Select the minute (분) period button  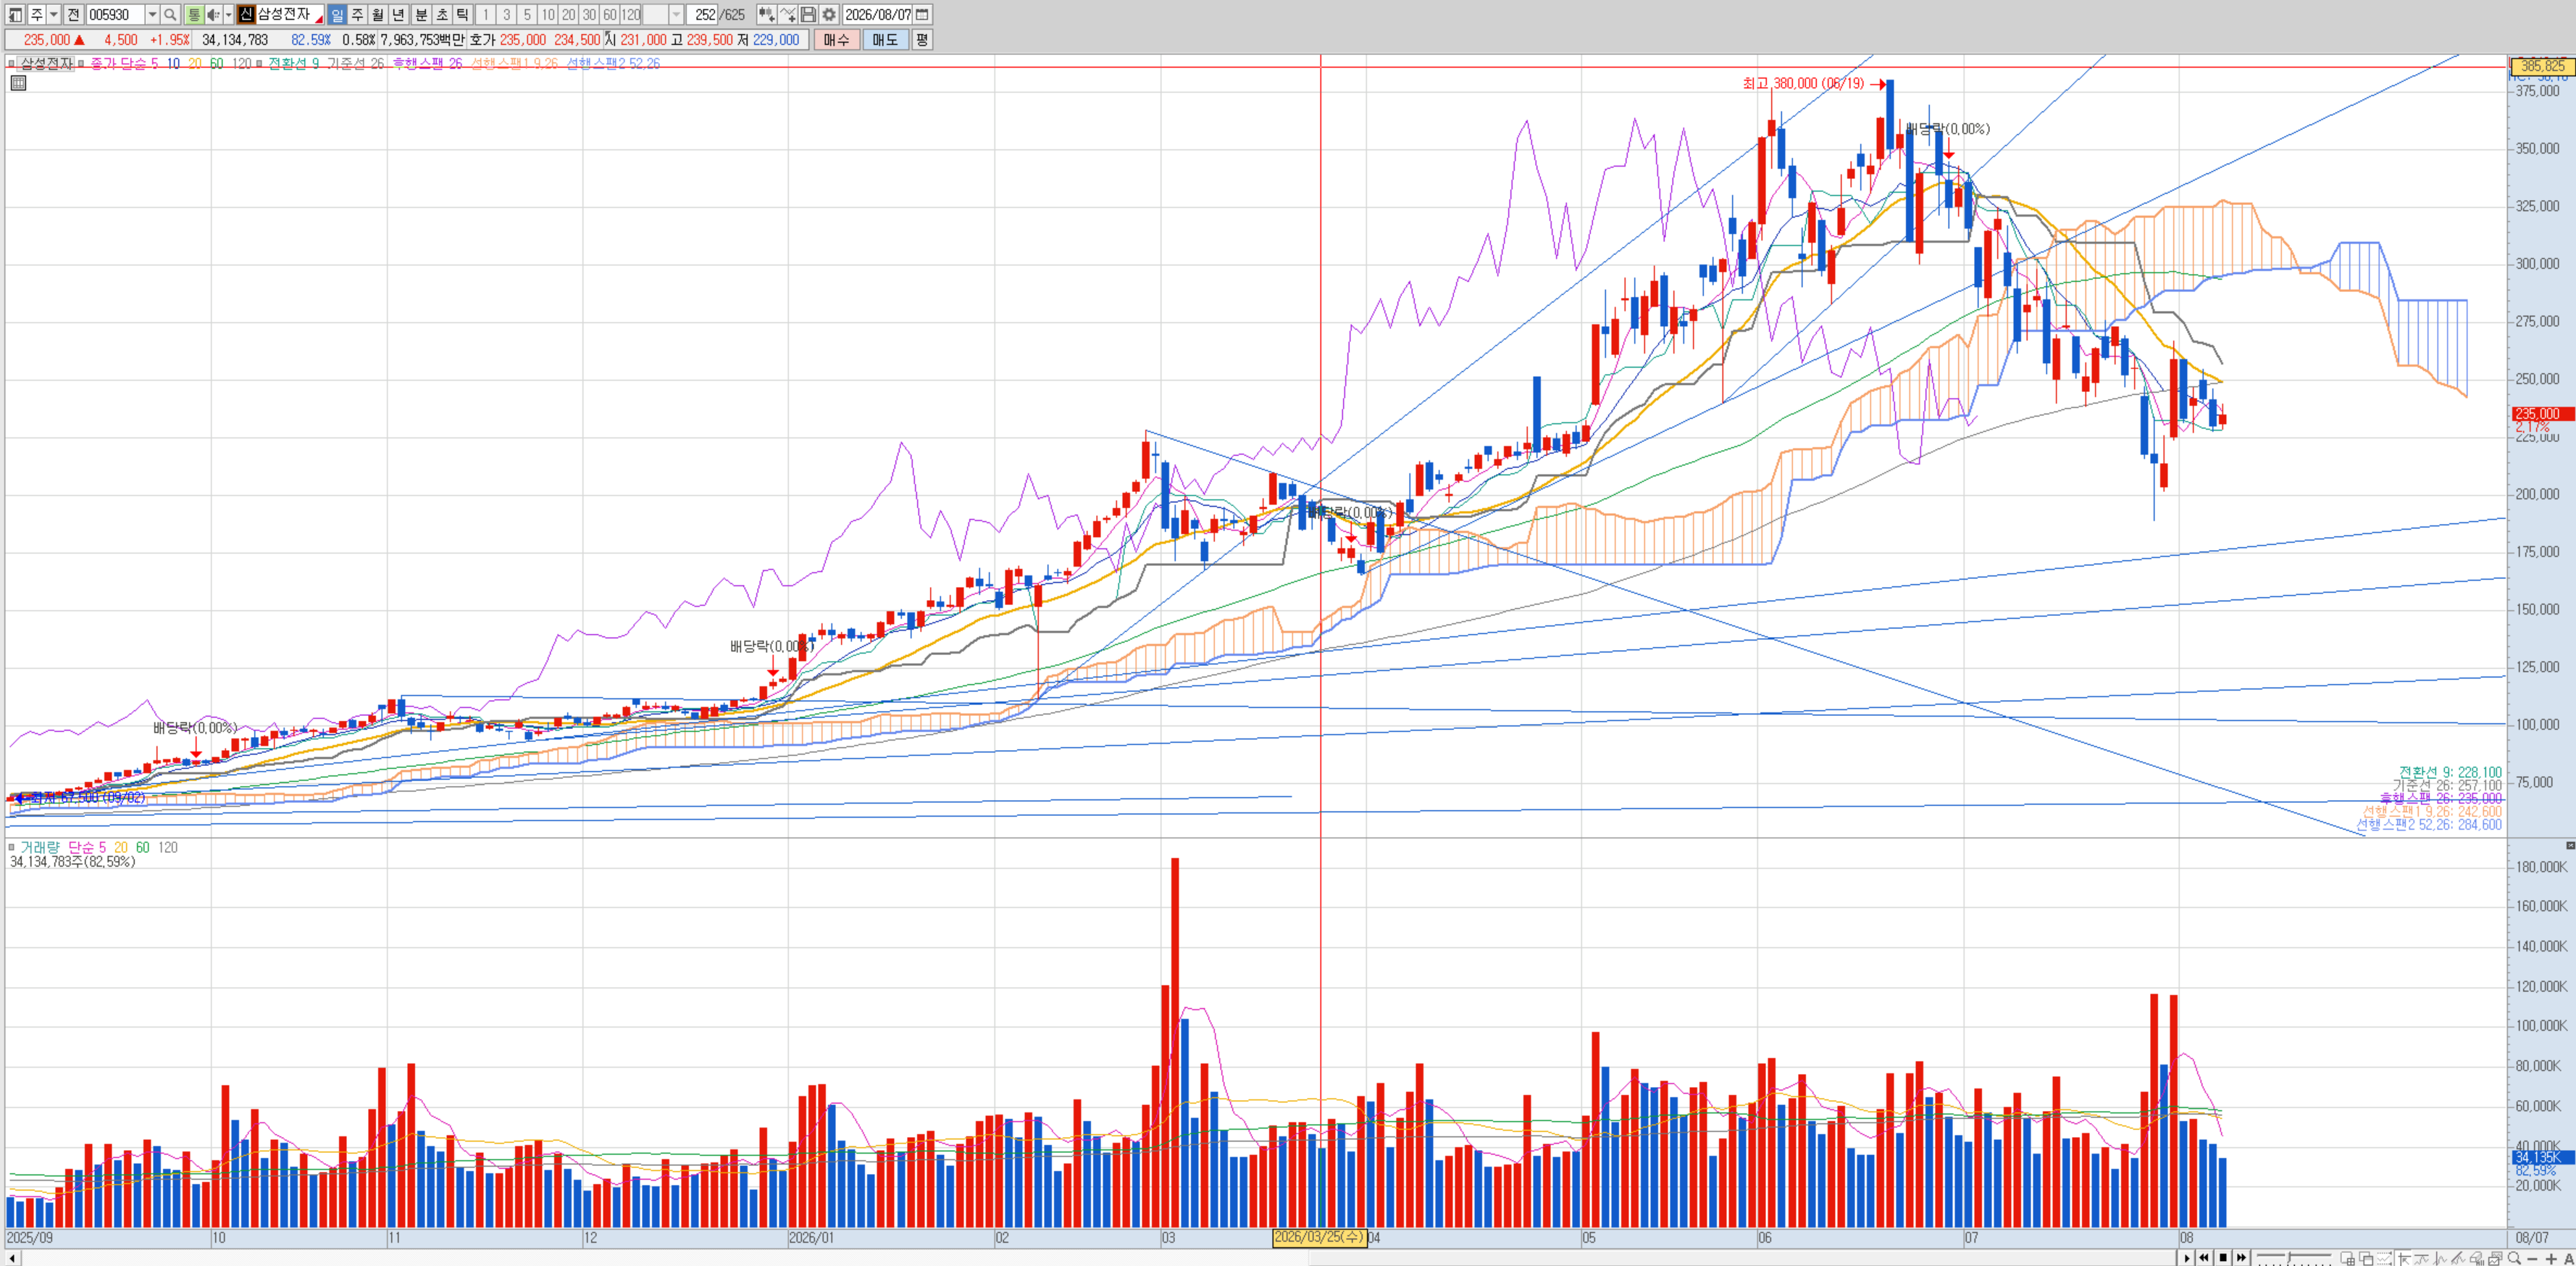[421, 14]
